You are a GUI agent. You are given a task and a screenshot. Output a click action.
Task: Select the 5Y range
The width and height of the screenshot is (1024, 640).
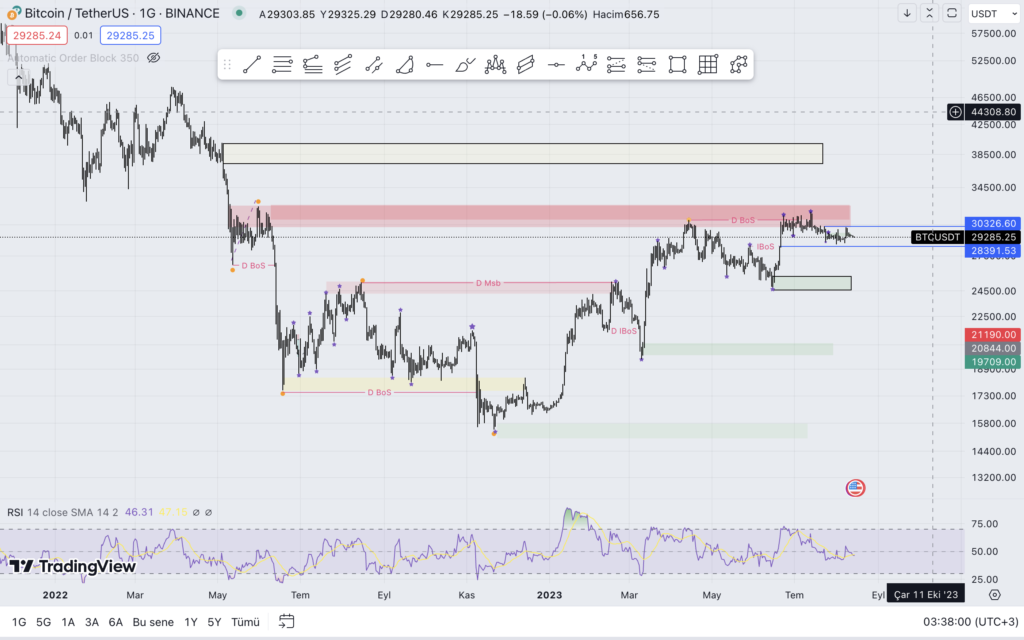point(214,622)
